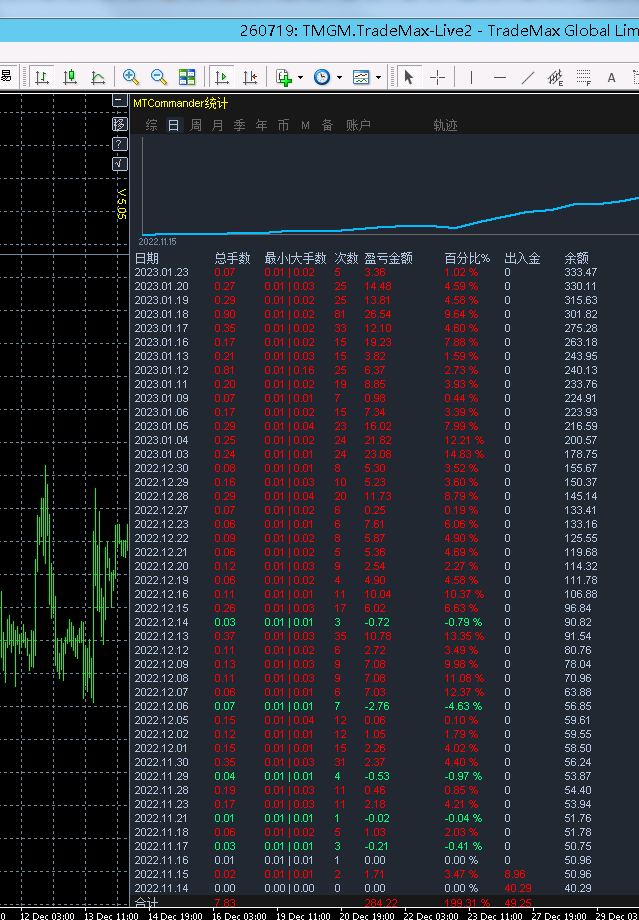Click the 移 move panel icon
The height and width of the screenshot is (920, 639).
click(120, 124)
